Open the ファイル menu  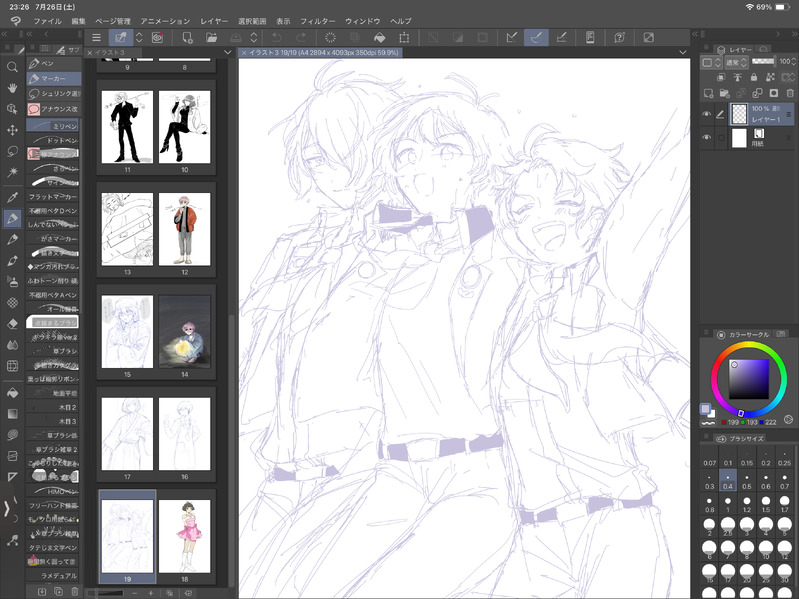point(47,20)
